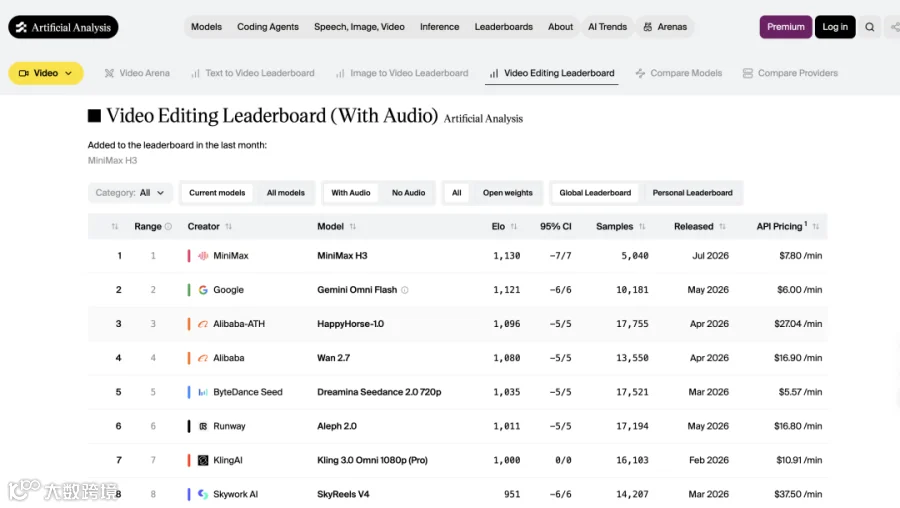Screen dimensions: 900x508
Task: Go to the Video Arena tab
Action: coord(137,73)
